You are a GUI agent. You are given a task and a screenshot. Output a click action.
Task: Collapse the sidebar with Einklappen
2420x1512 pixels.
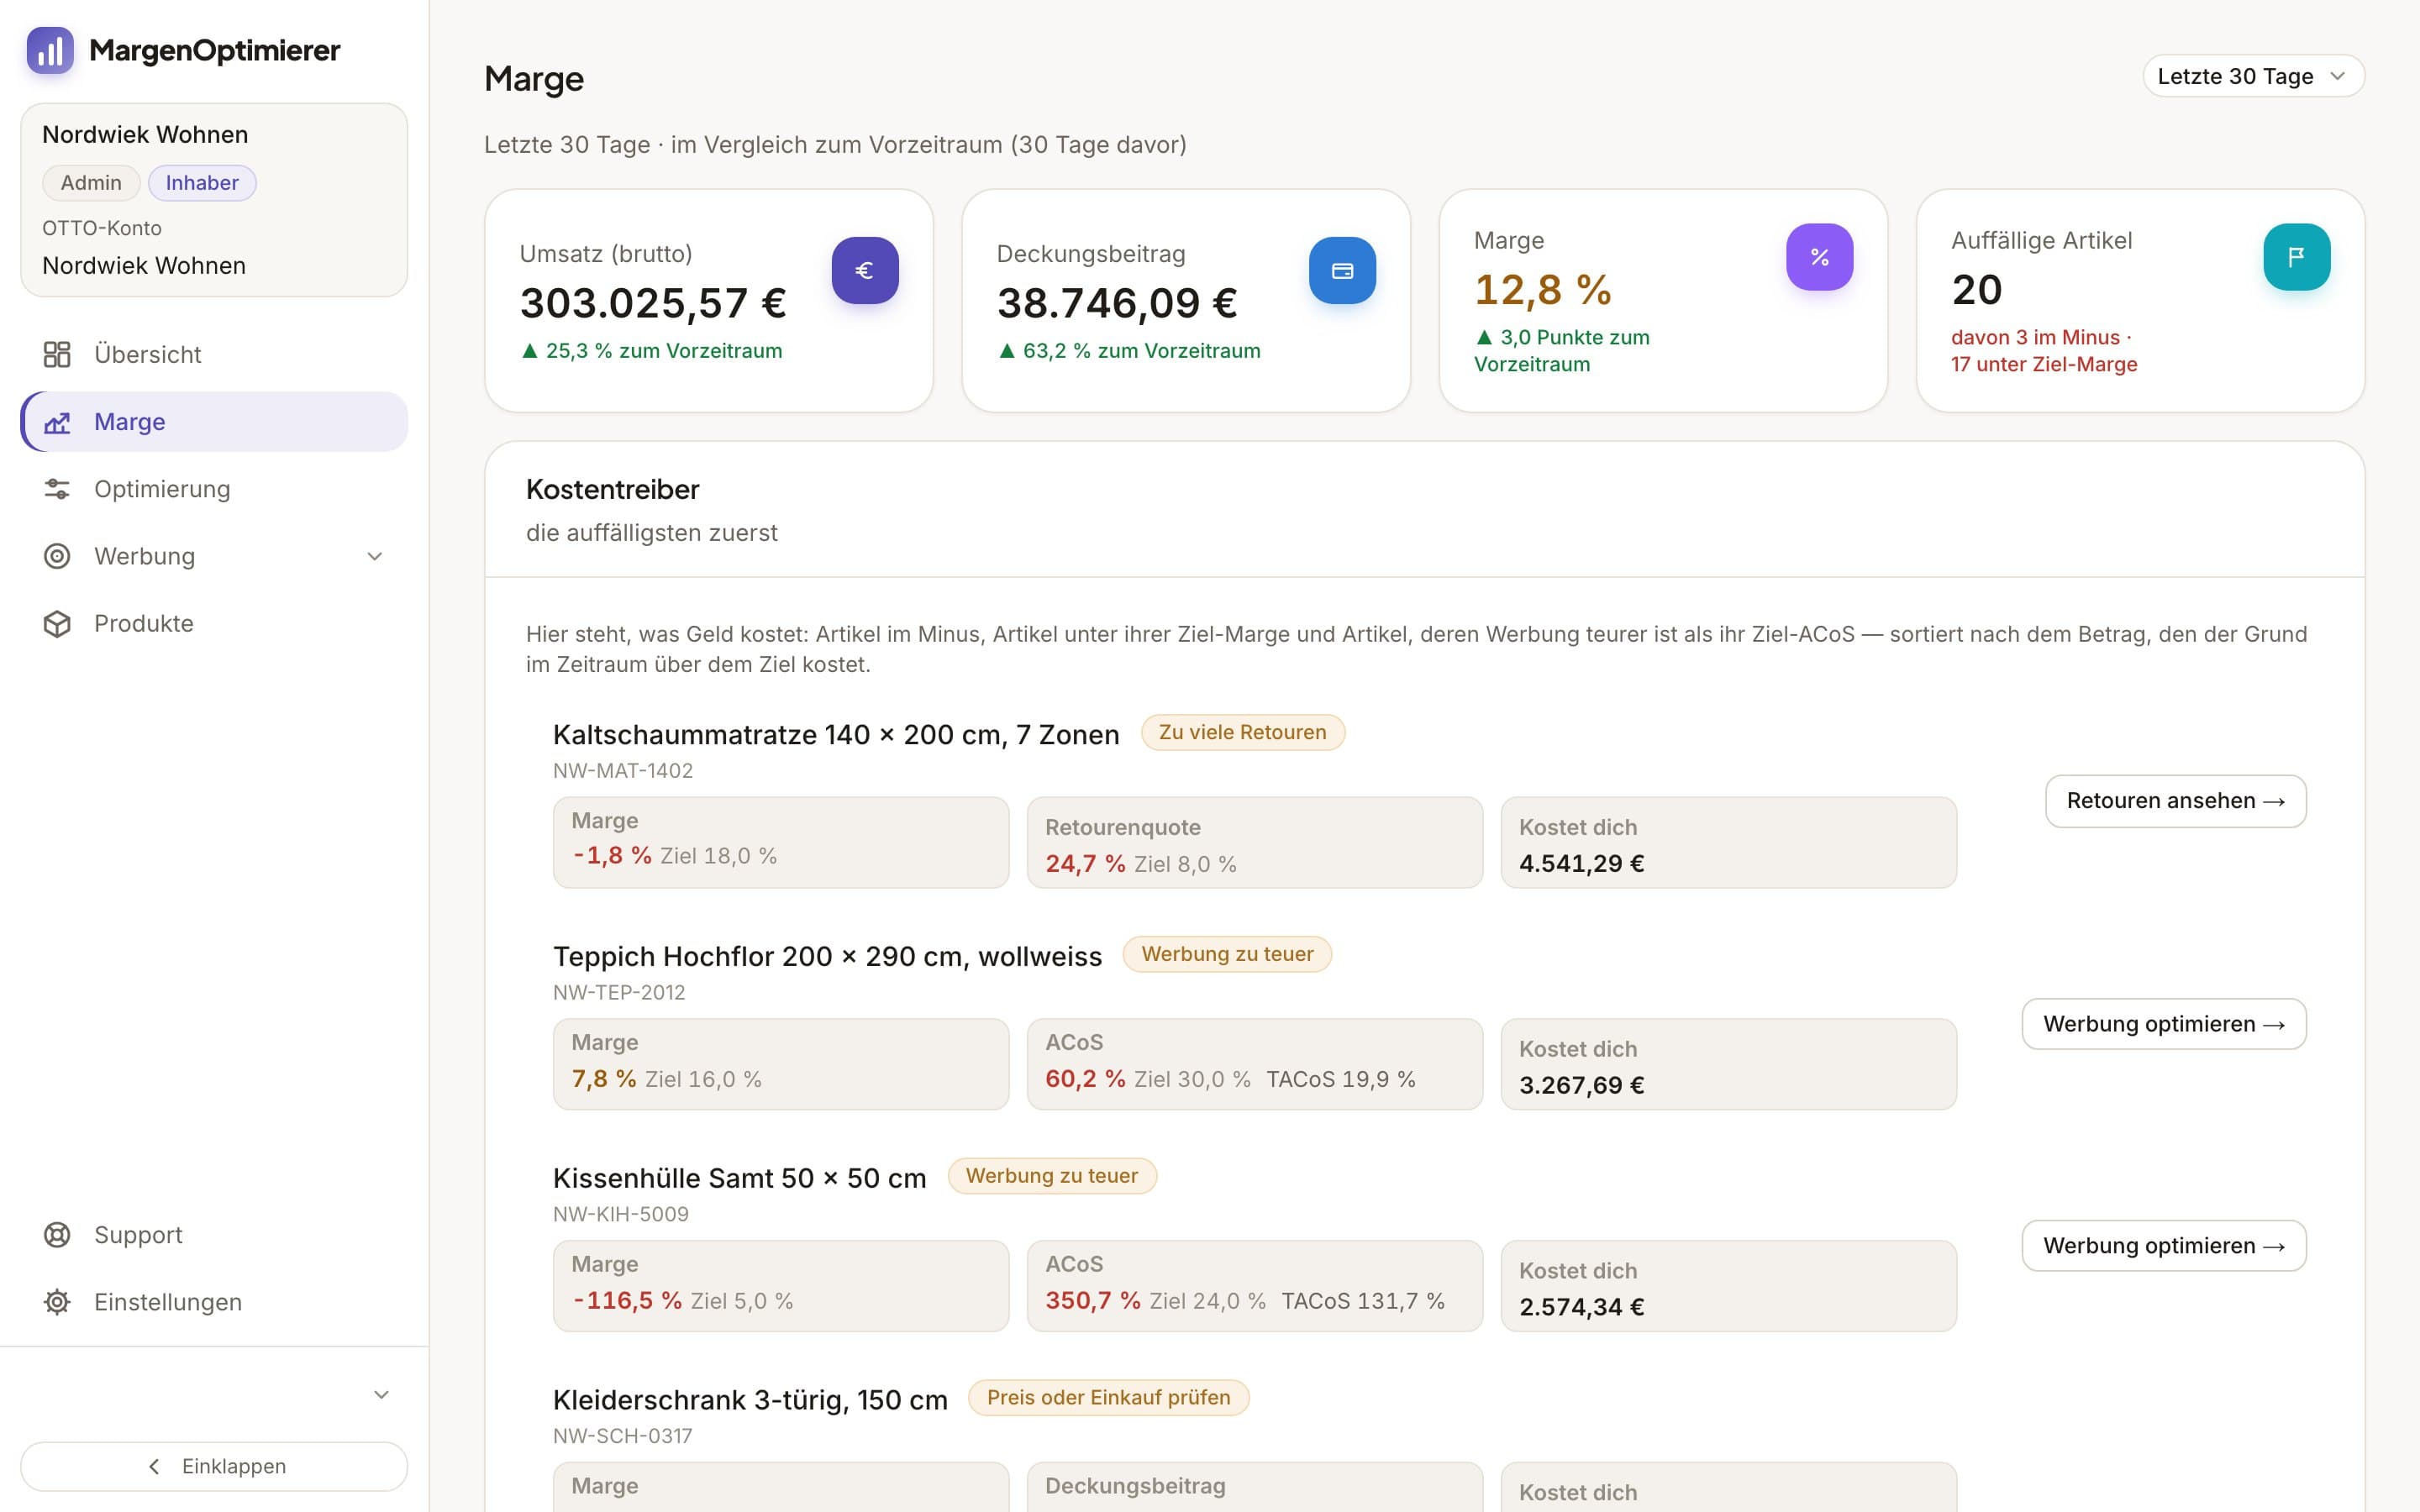(214, 1466)
